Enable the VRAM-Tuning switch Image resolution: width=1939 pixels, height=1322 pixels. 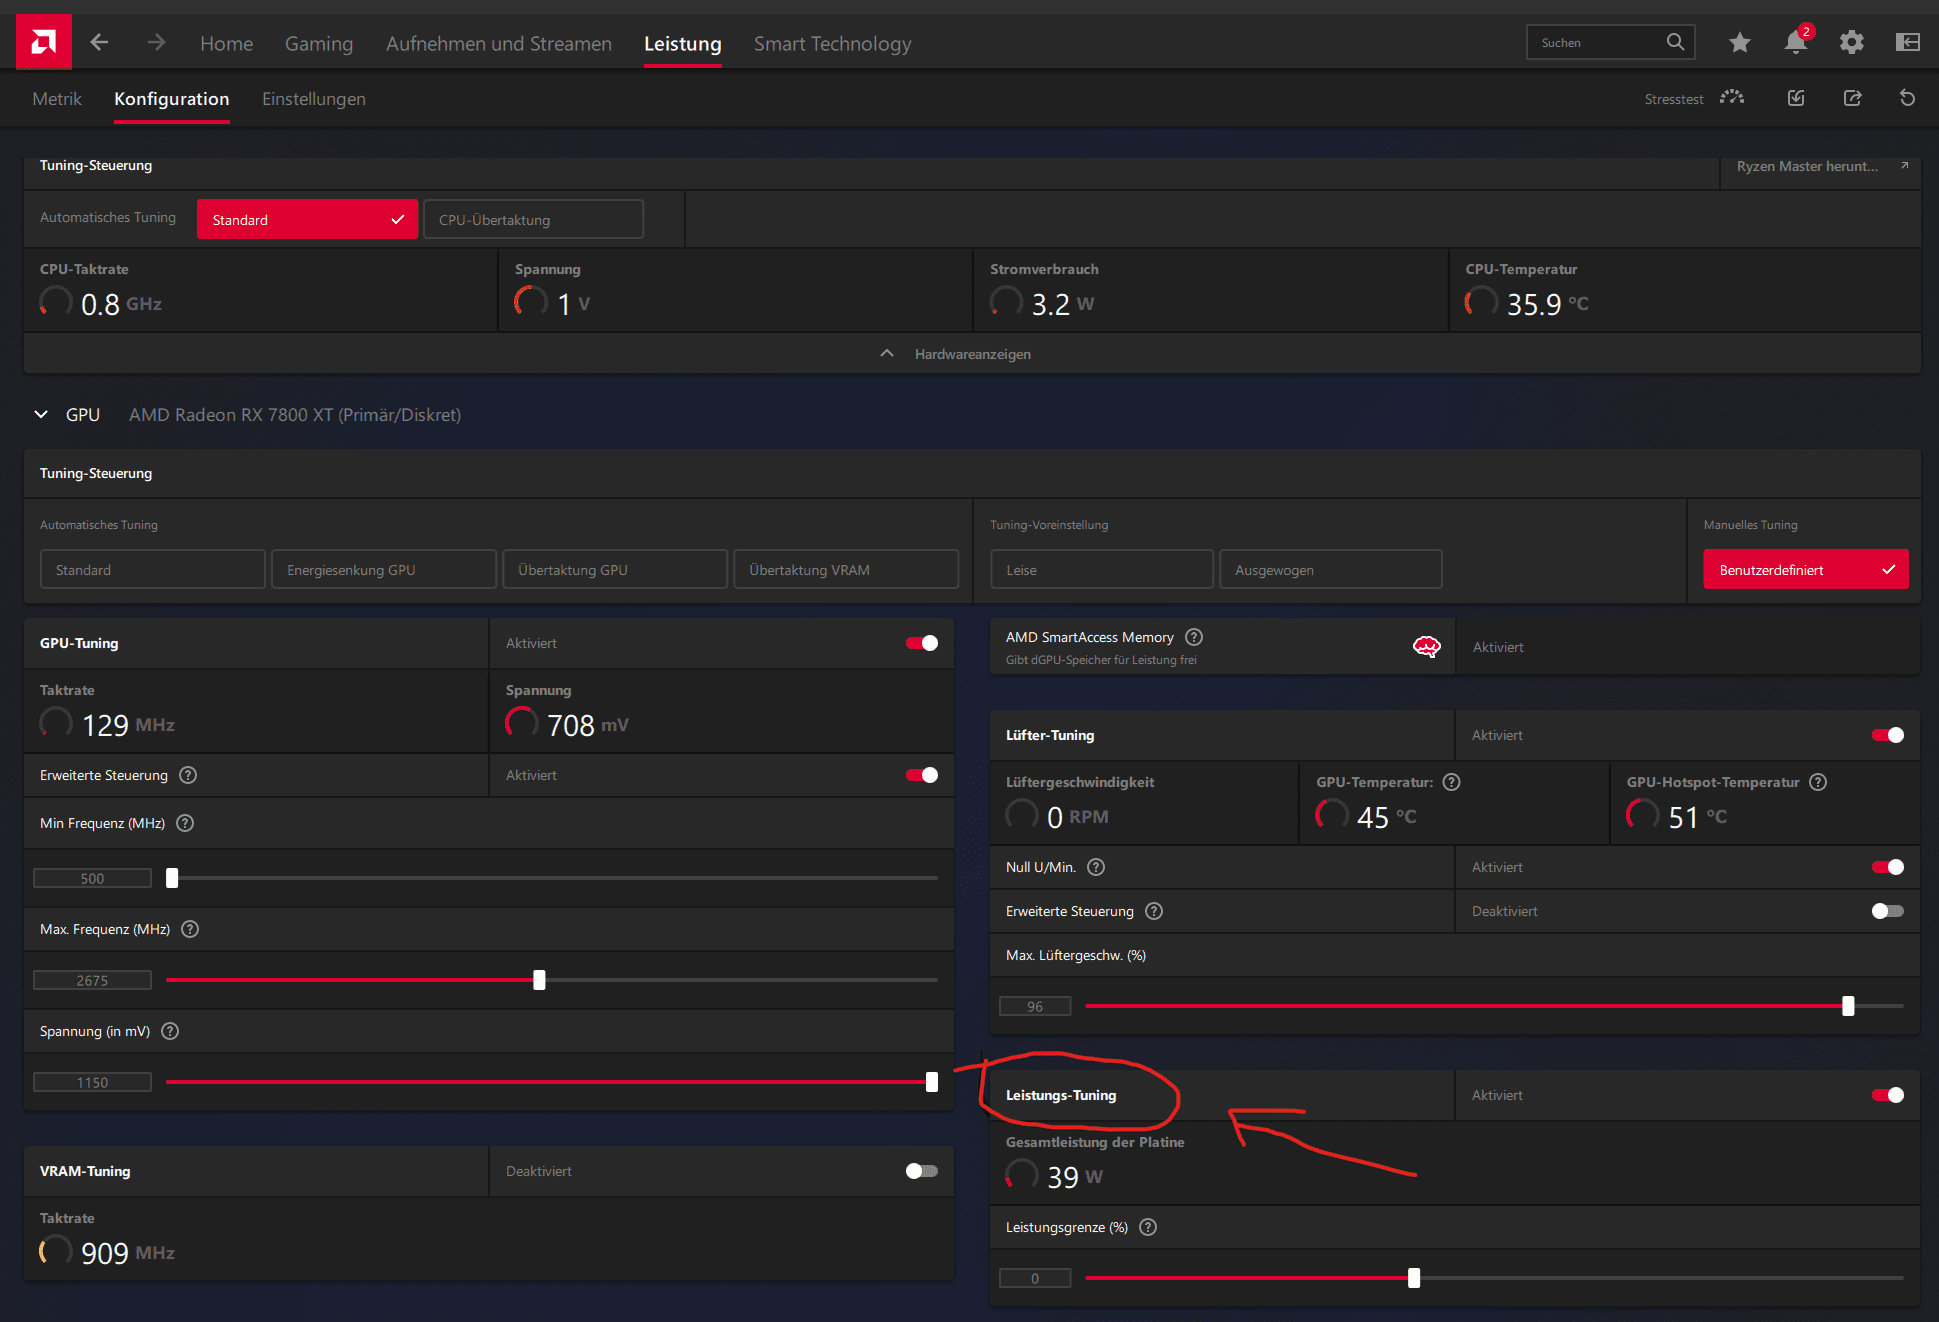[921, 1171]
